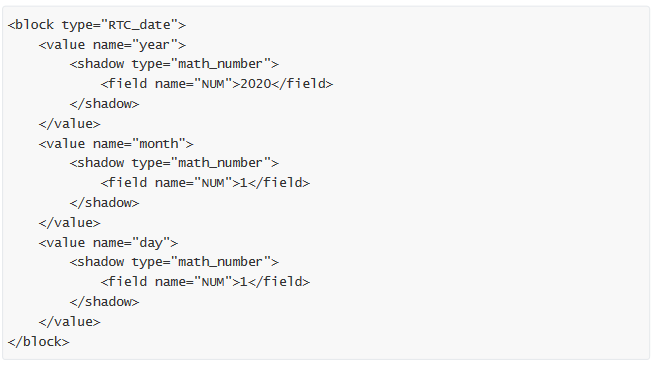Click the 2020 number in year field
Viewport: 655px width, 365px height.
256,84
